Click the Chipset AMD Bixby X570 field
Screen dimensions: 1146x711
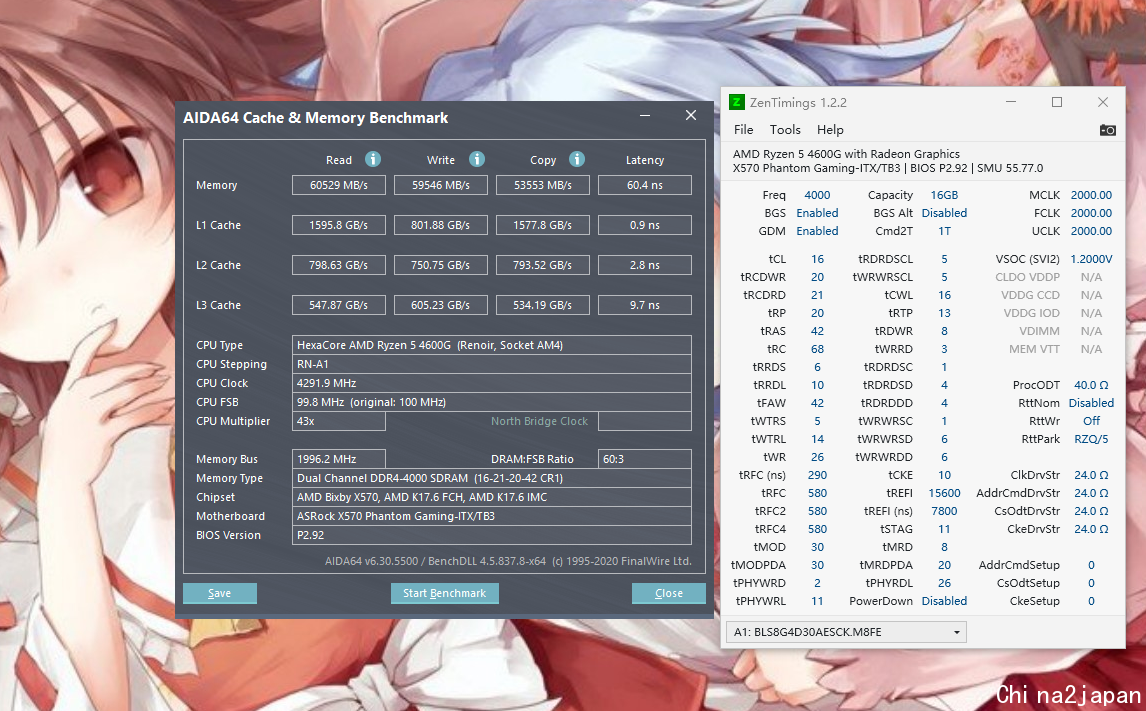(x=492, y=497)
